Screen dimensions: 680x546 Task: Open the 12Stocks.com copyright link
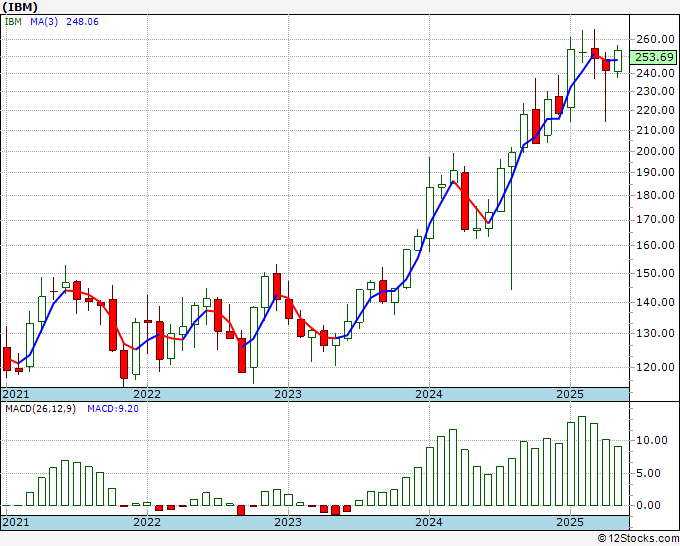[638, 539]
